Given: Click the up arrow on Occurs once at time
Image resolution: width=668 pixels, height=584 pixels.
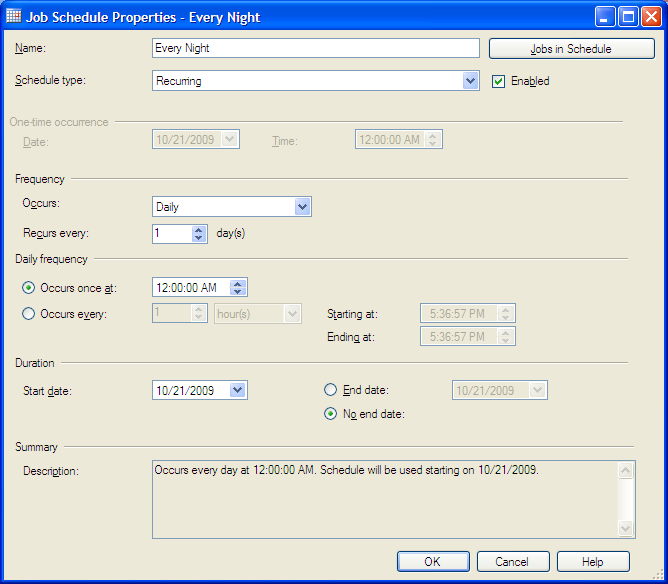Looking at the screenshot, I should (237, 283).
